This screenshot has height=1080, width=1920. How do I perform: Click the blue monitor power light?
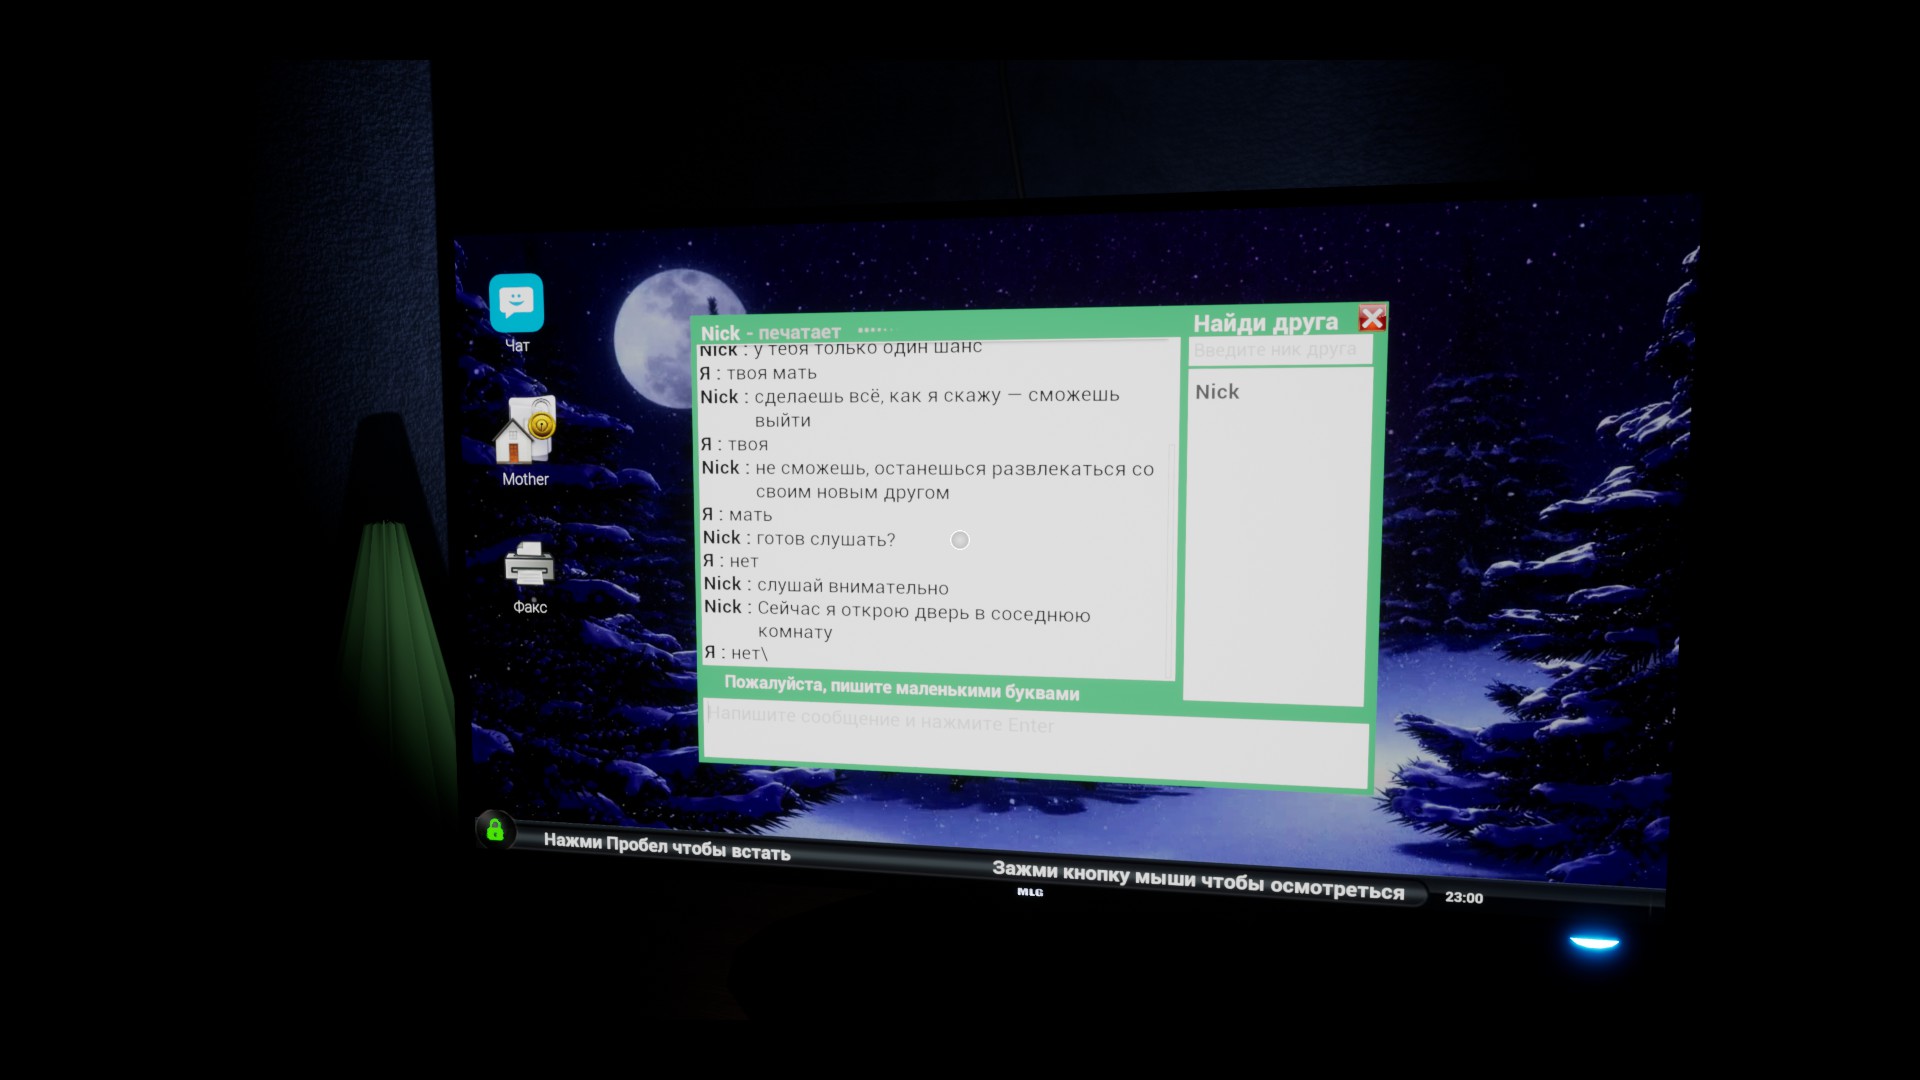tap(1594, 942)
